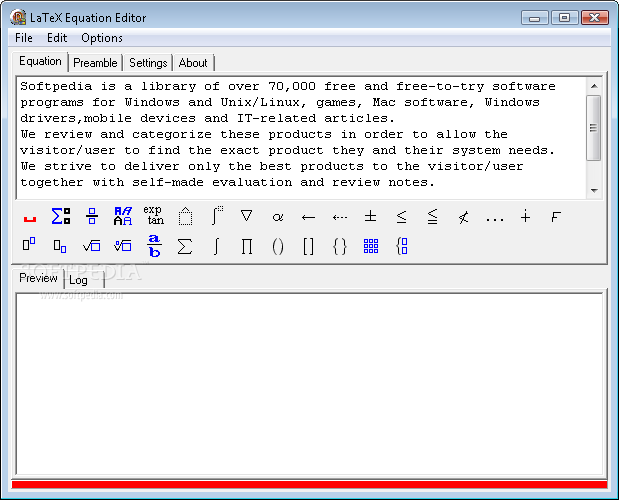Screen dimensions: 619x500
Task: Open the digamma F symbol palette
Action: [556, 217]
